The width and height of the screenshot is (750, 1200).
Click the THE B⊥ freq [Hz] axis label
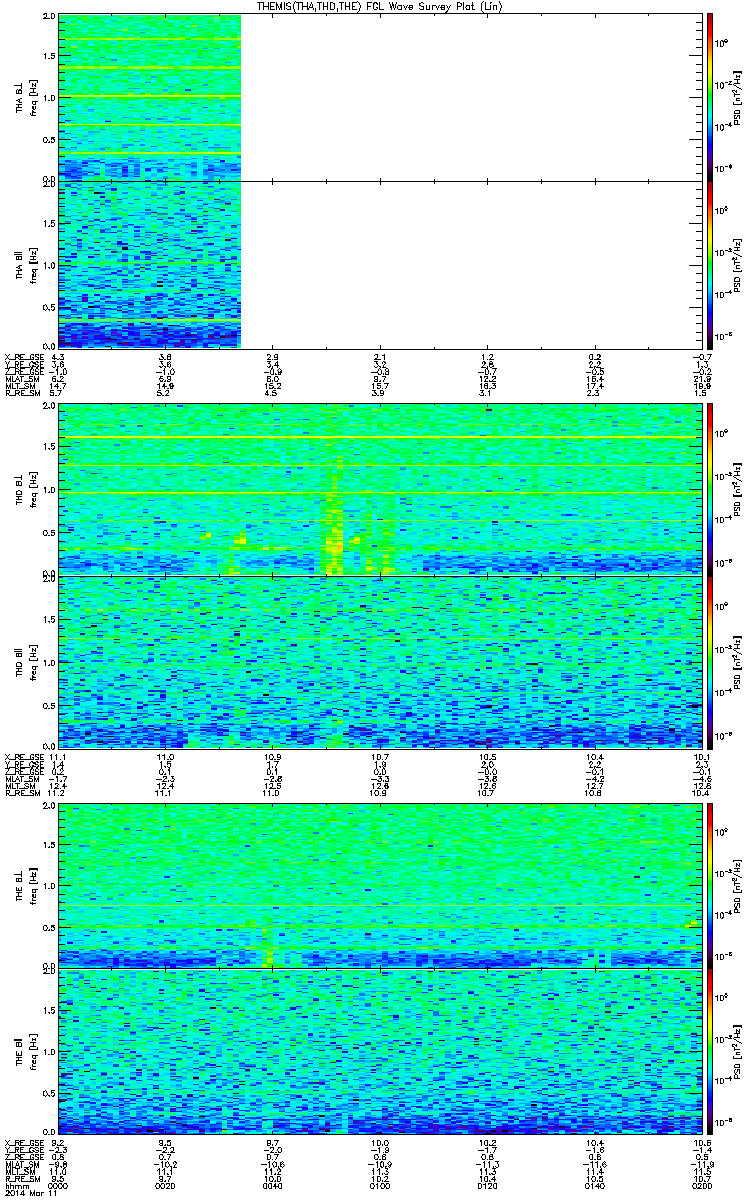[x=32, y=885]
